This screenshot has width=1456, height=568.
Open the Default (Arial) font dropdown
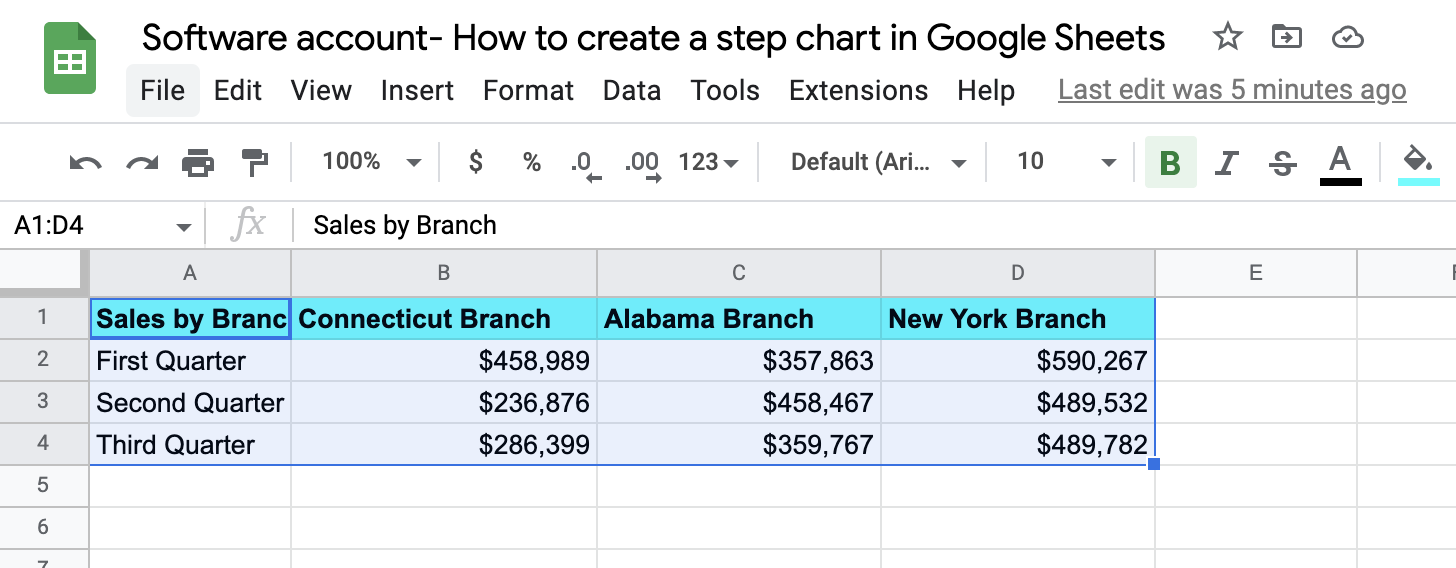tap(877, 162)
